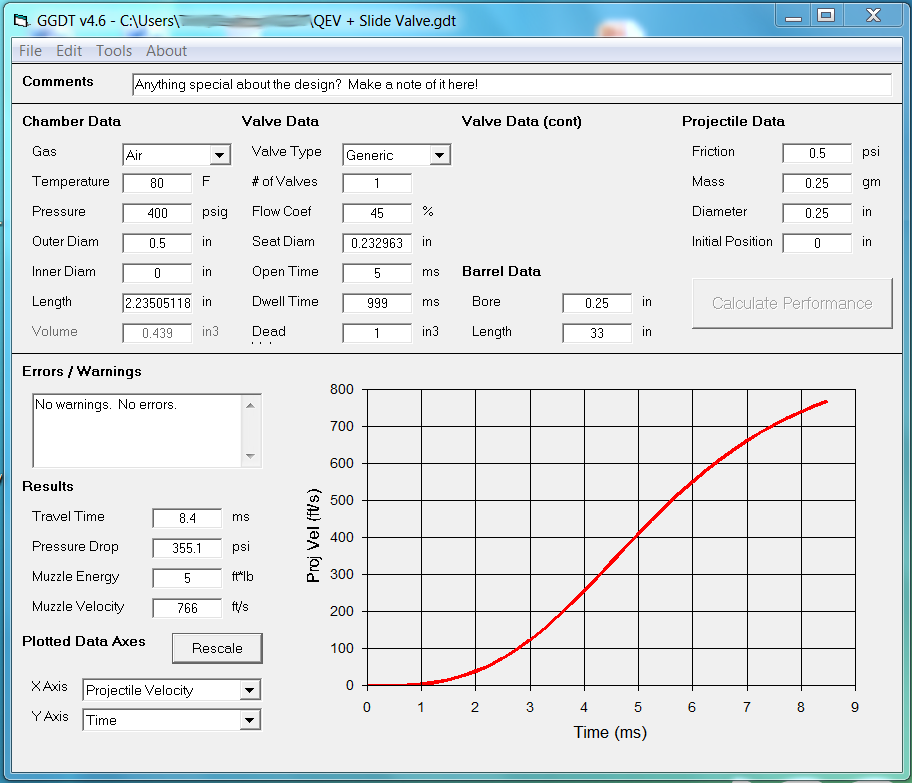Click the Muzzle Velocity result field
Viewport: 912px width, 783px height.
click(187, 608)
